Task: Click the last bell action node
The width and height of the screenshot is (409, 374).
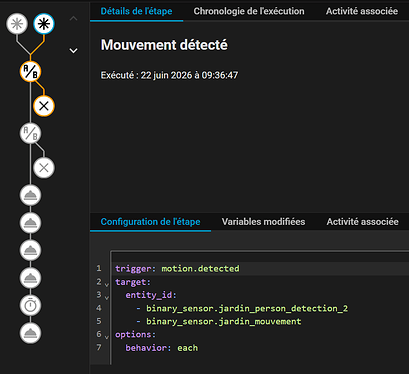Action: (30, 333)
